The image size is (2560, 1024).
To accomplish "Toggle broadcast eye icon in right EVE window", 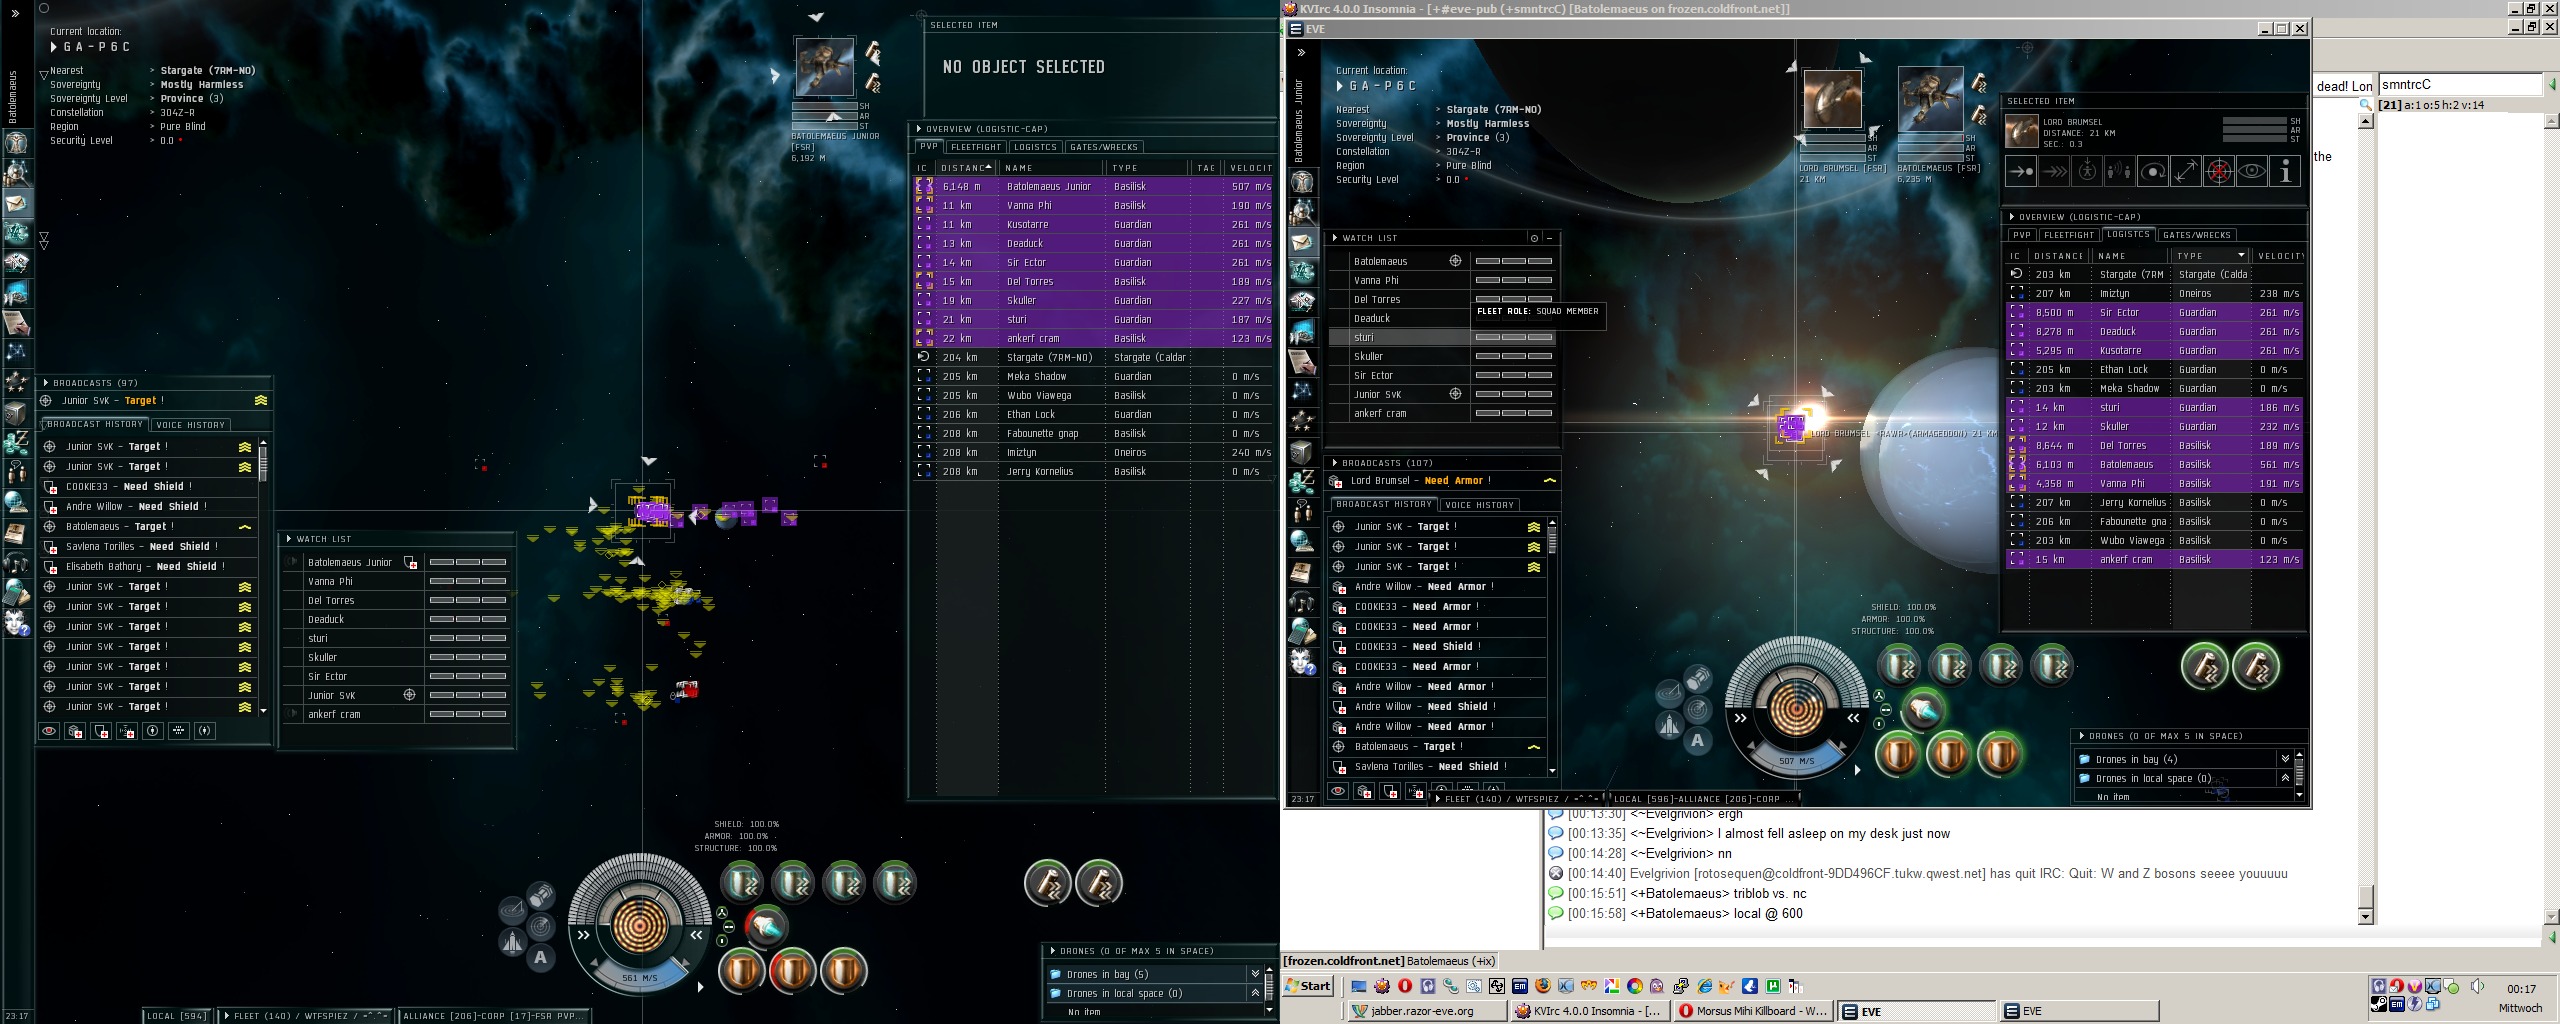I will coord(1337,792).
